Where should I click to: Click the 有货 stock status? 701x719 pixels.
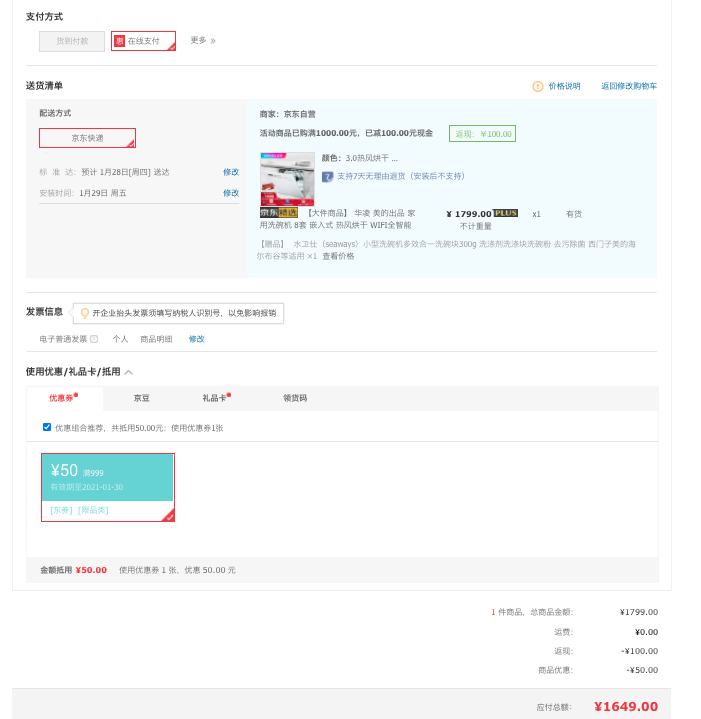(x=574, y=214)
